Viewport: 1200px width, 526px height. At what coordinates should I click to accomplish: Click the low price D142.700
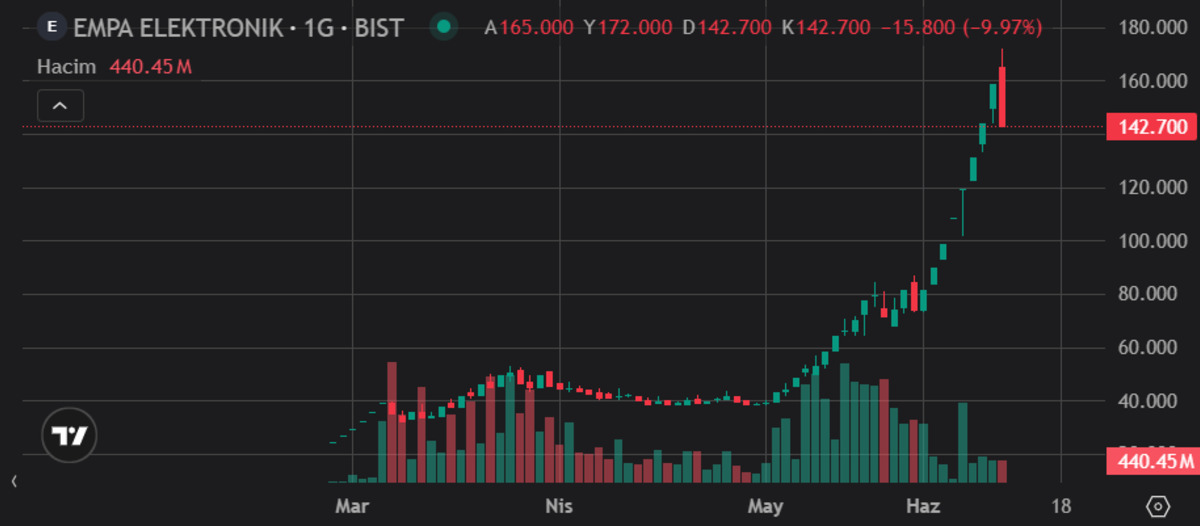click(727, 27)
